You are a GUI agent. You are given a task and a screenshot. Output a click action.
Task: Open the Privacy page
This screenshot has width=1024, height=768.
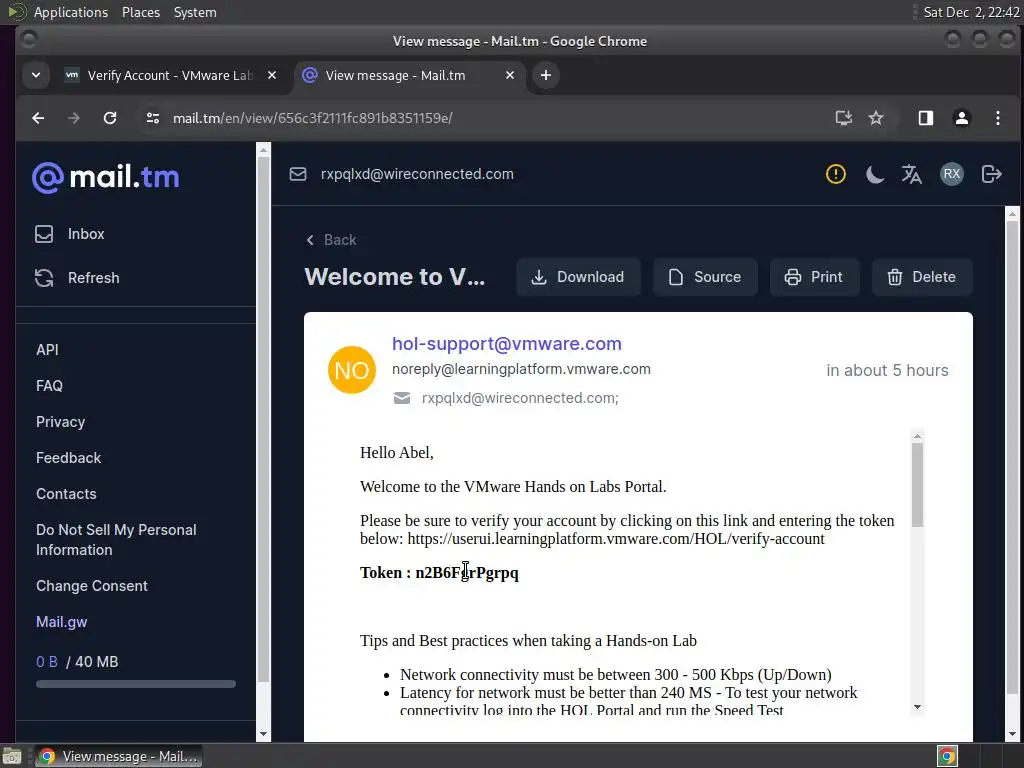coord(60,422)
